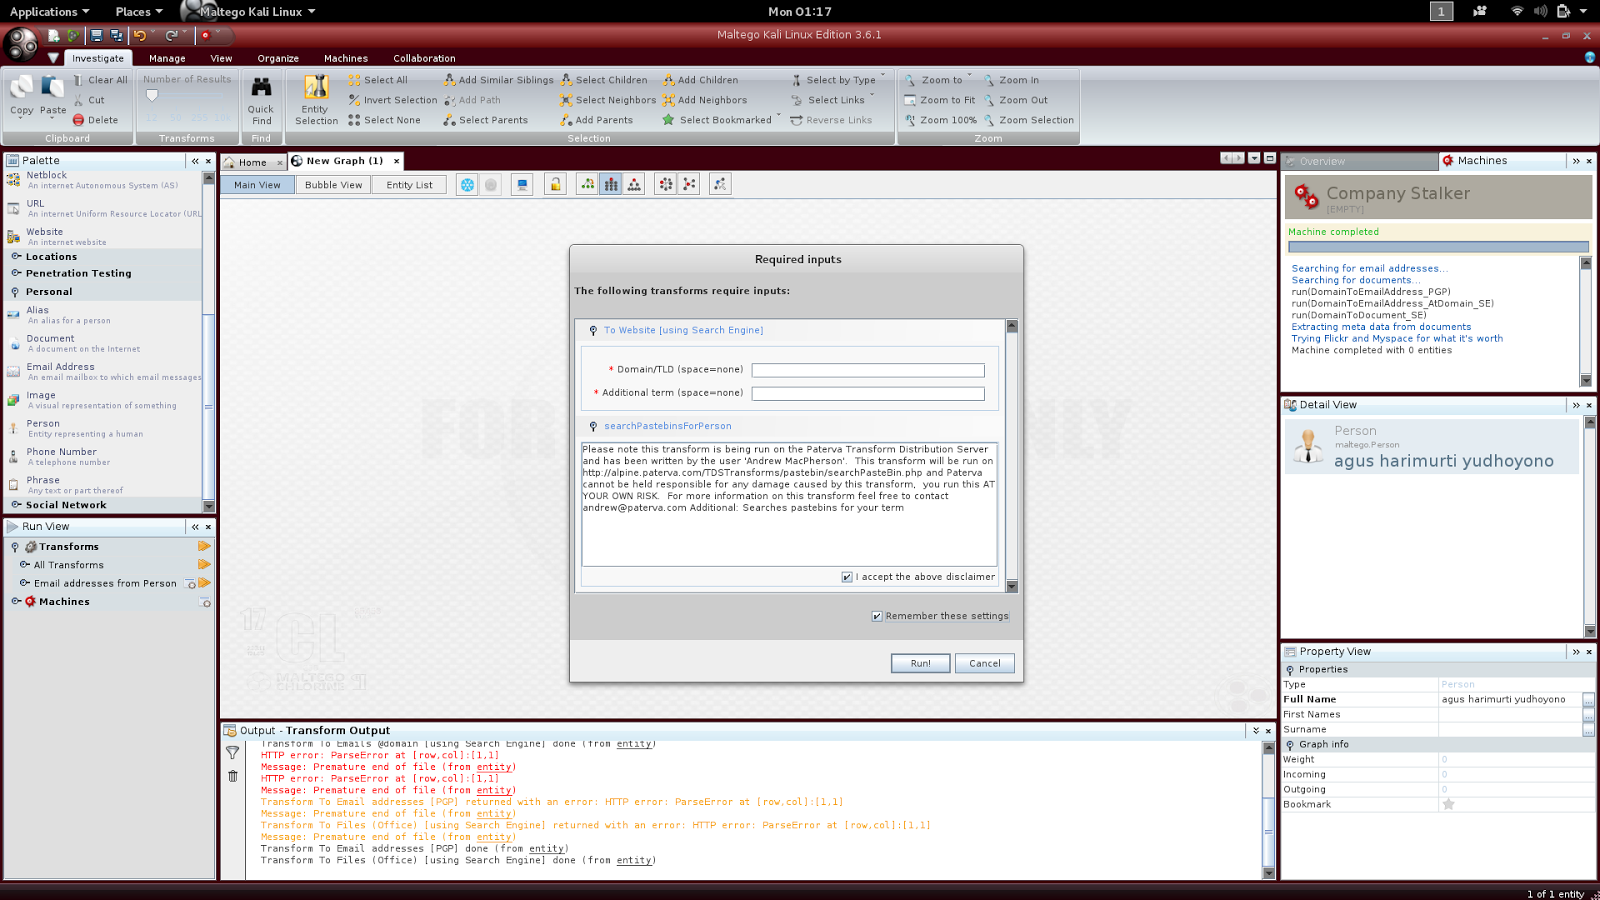Click Select Neighbors
1600x900 pixels.
tap(608, 100)
